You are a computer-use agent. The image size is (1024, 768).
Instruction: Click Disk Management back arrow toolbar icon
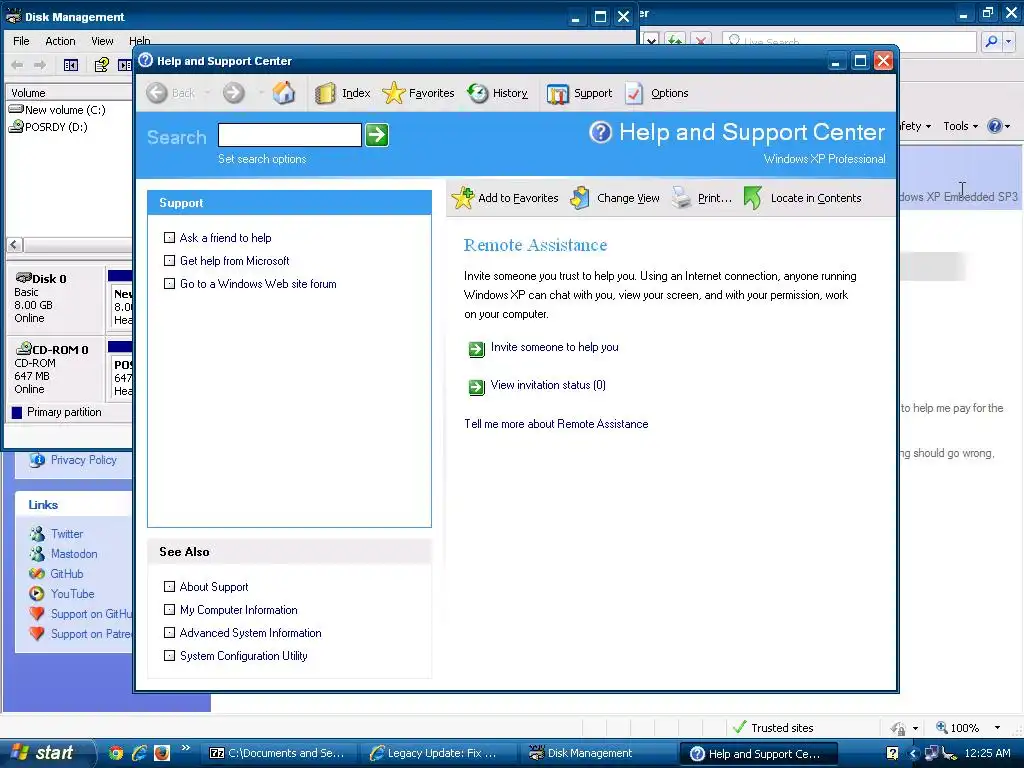click(x=18, y=65)
